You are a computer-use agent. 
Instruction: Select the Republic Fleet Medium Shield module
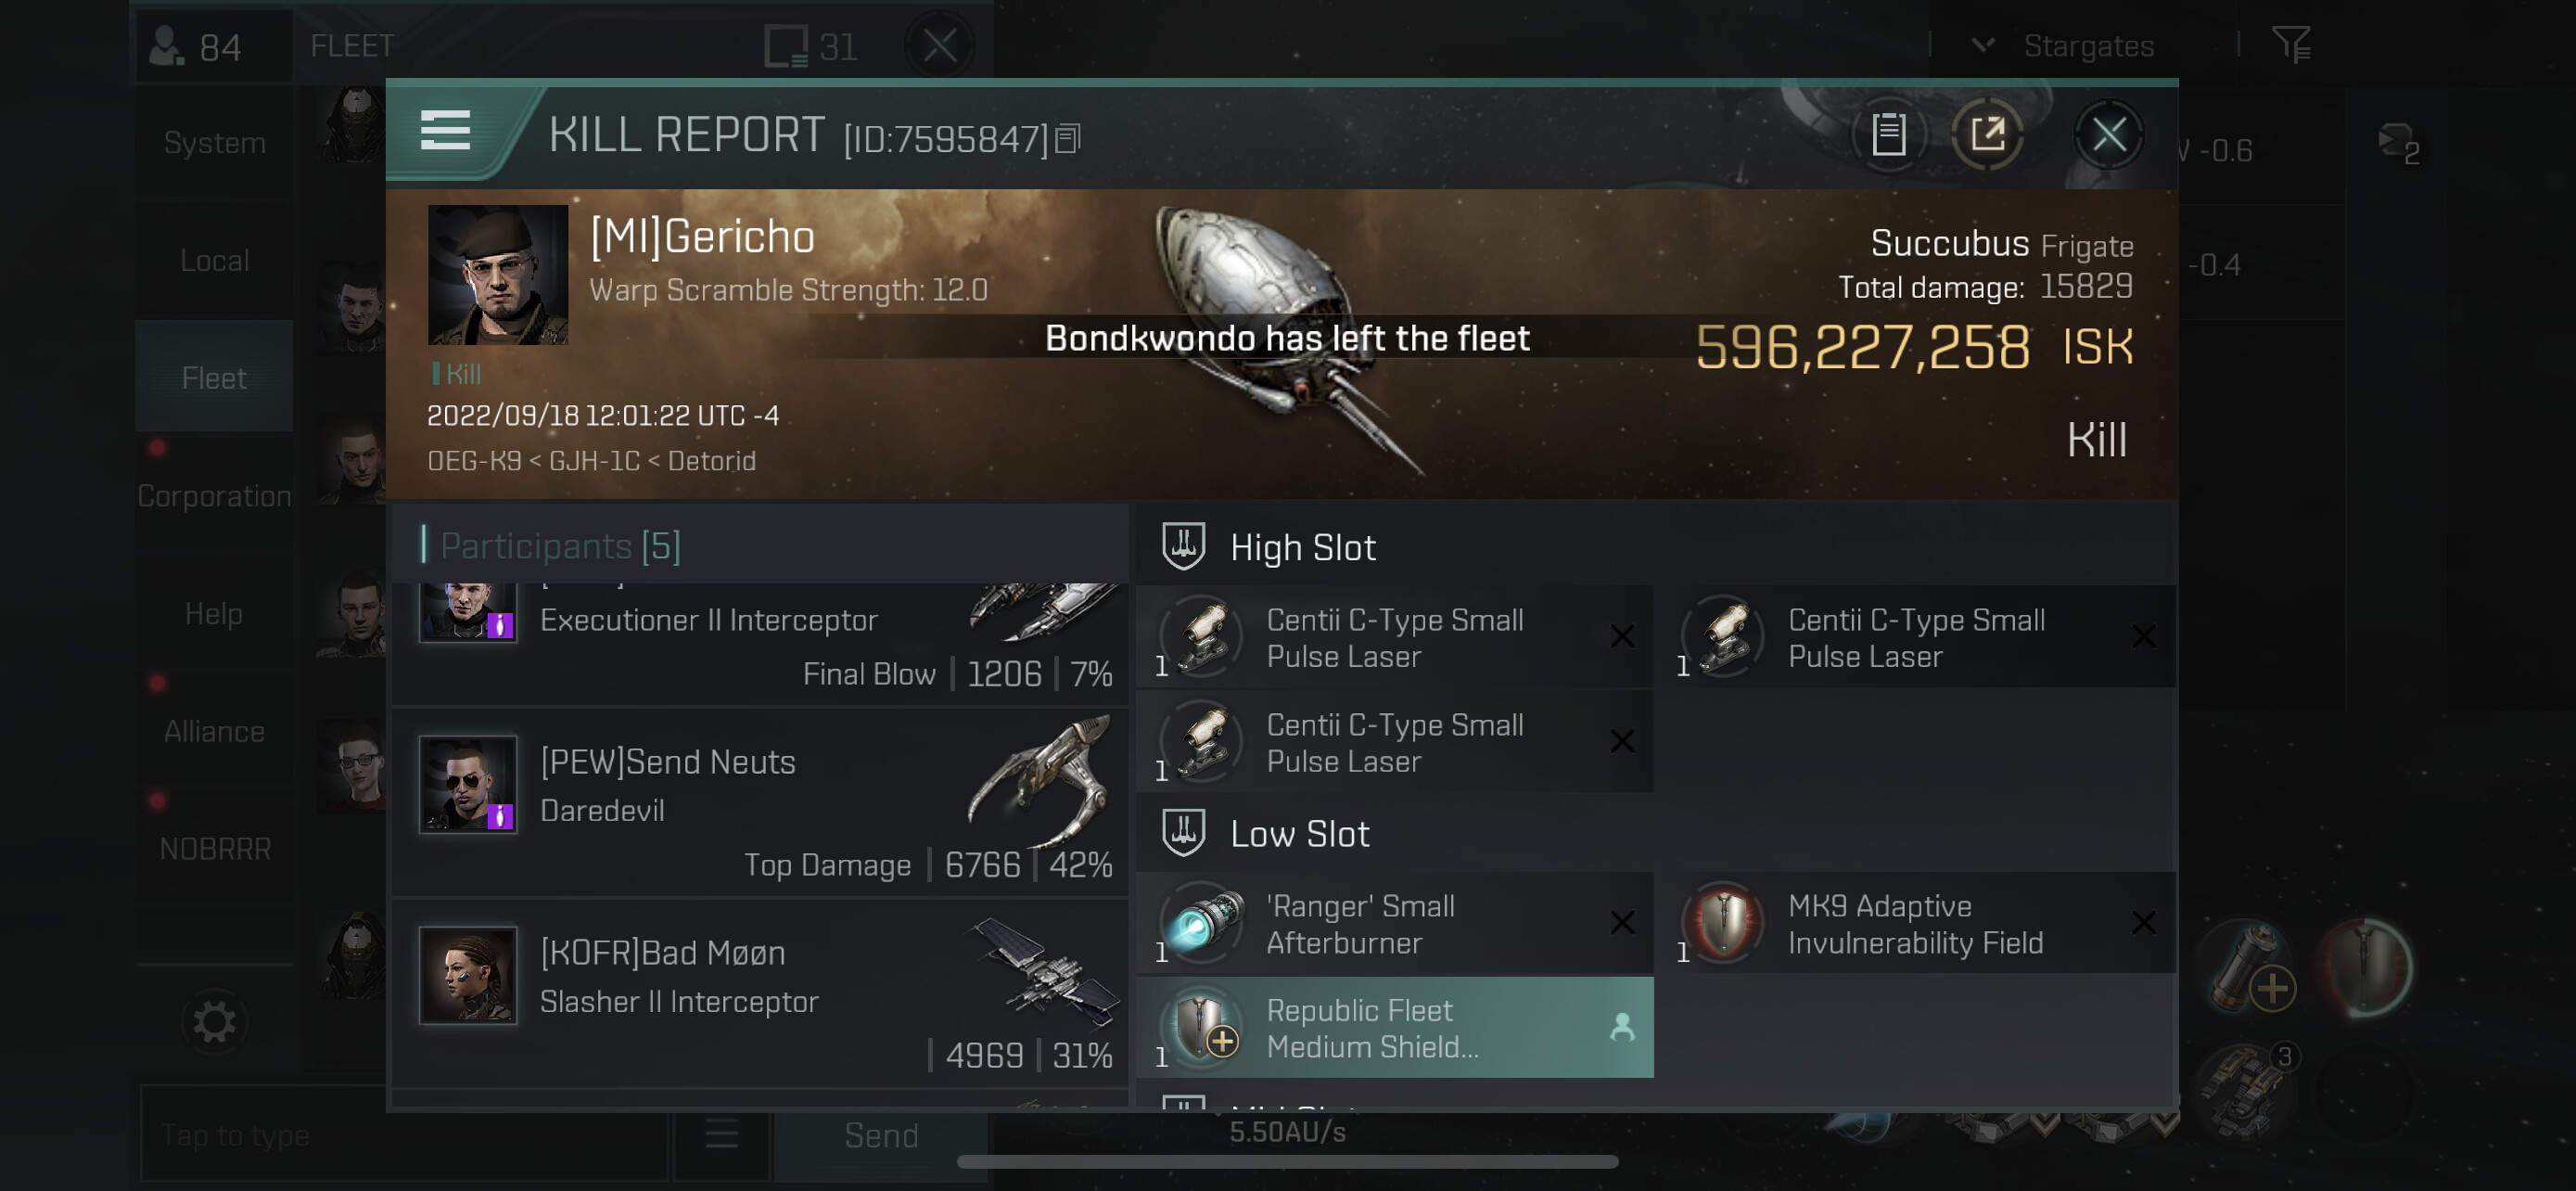1394,1028
